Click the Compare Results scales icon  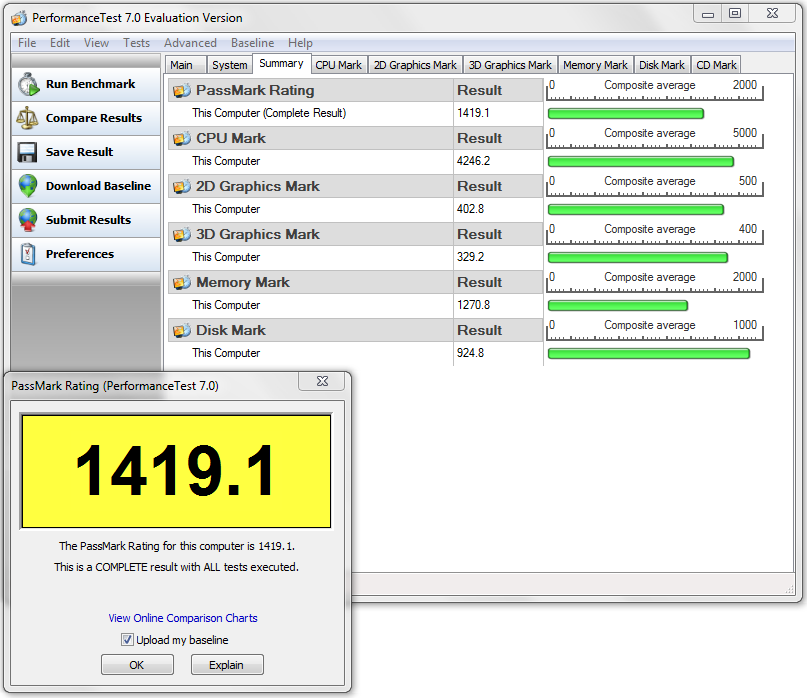(x=27, y=118)
